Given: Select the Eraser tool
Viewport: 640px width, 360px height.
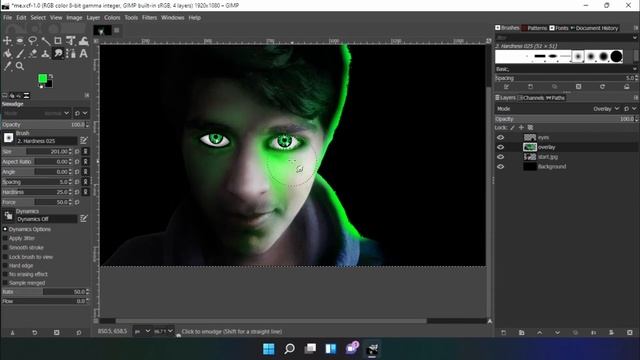Looking at the screenshot, I should coord(32,53).
